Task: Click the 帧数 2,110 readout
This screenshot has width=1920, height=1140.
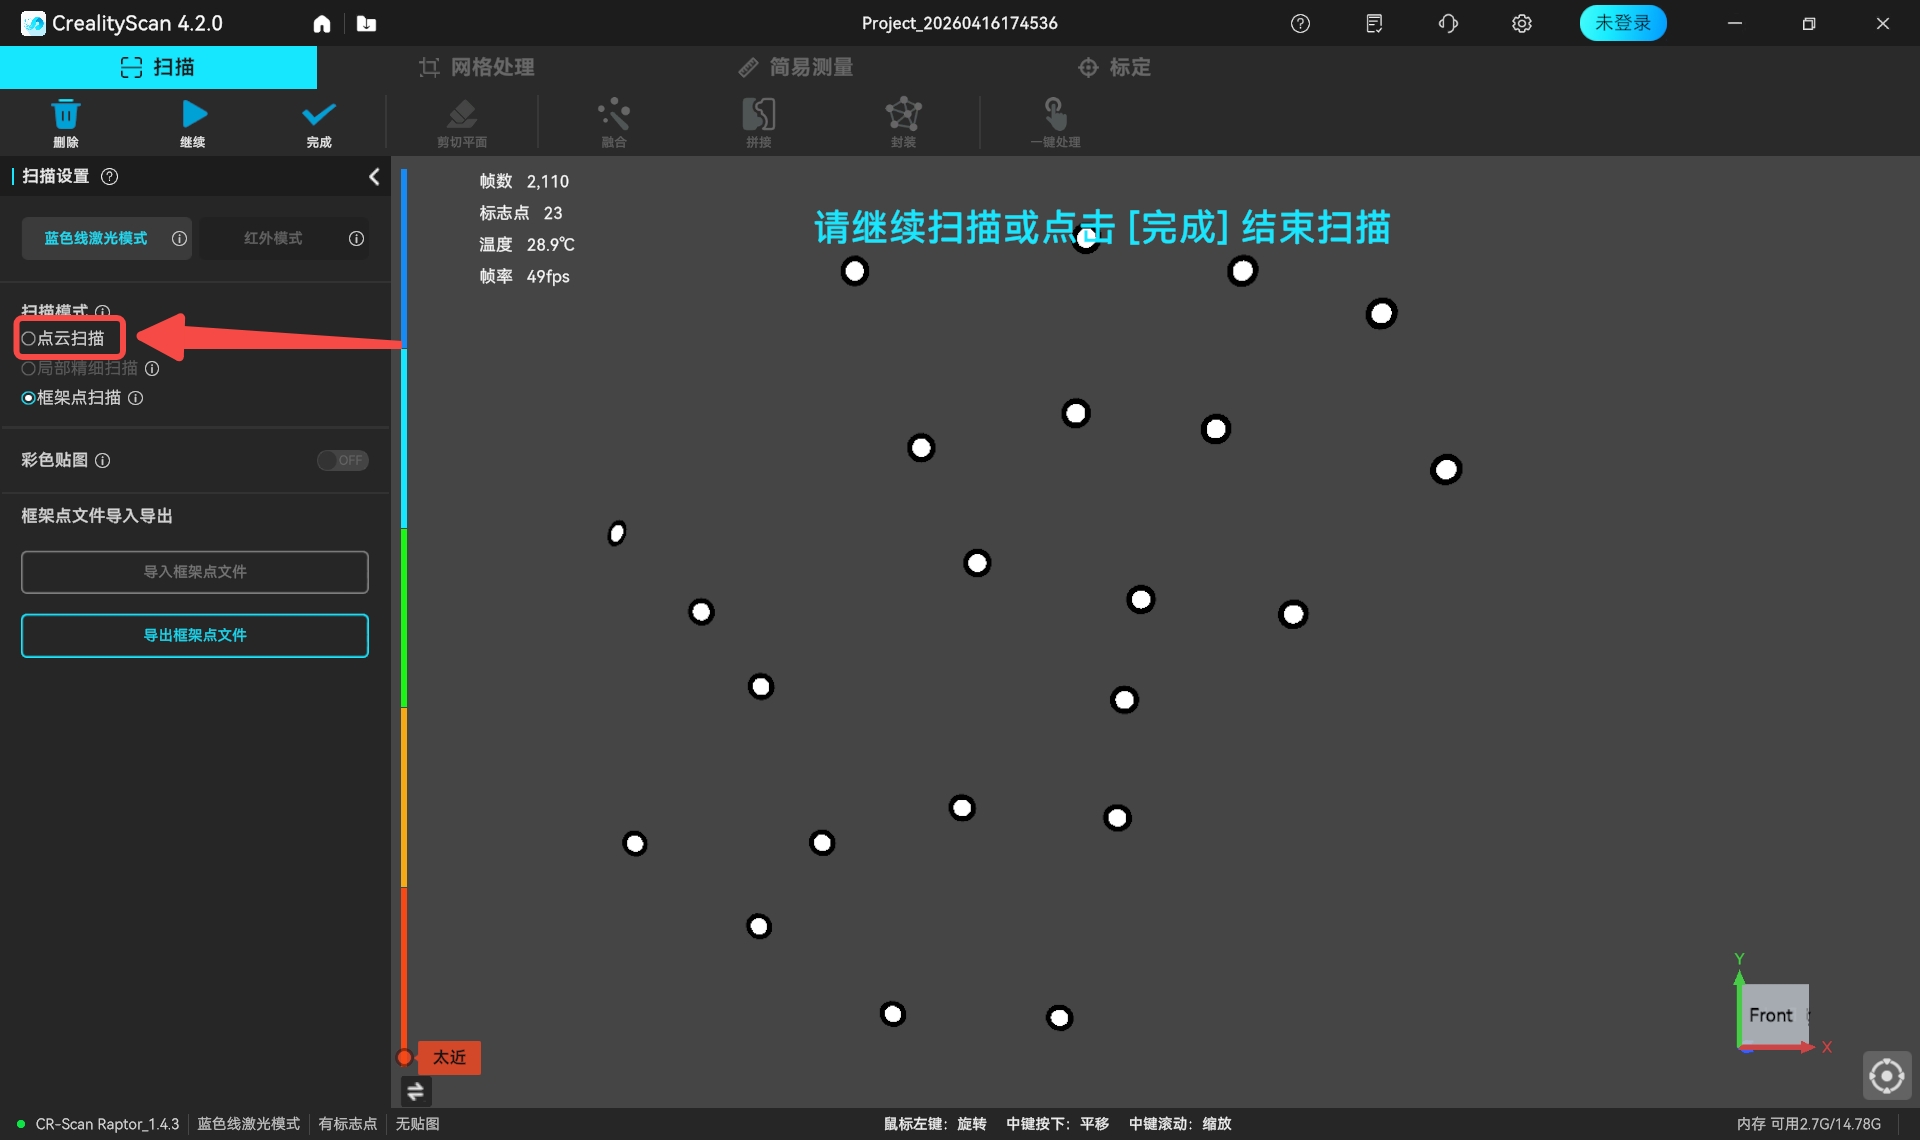Action: click(x=524, y=181)
